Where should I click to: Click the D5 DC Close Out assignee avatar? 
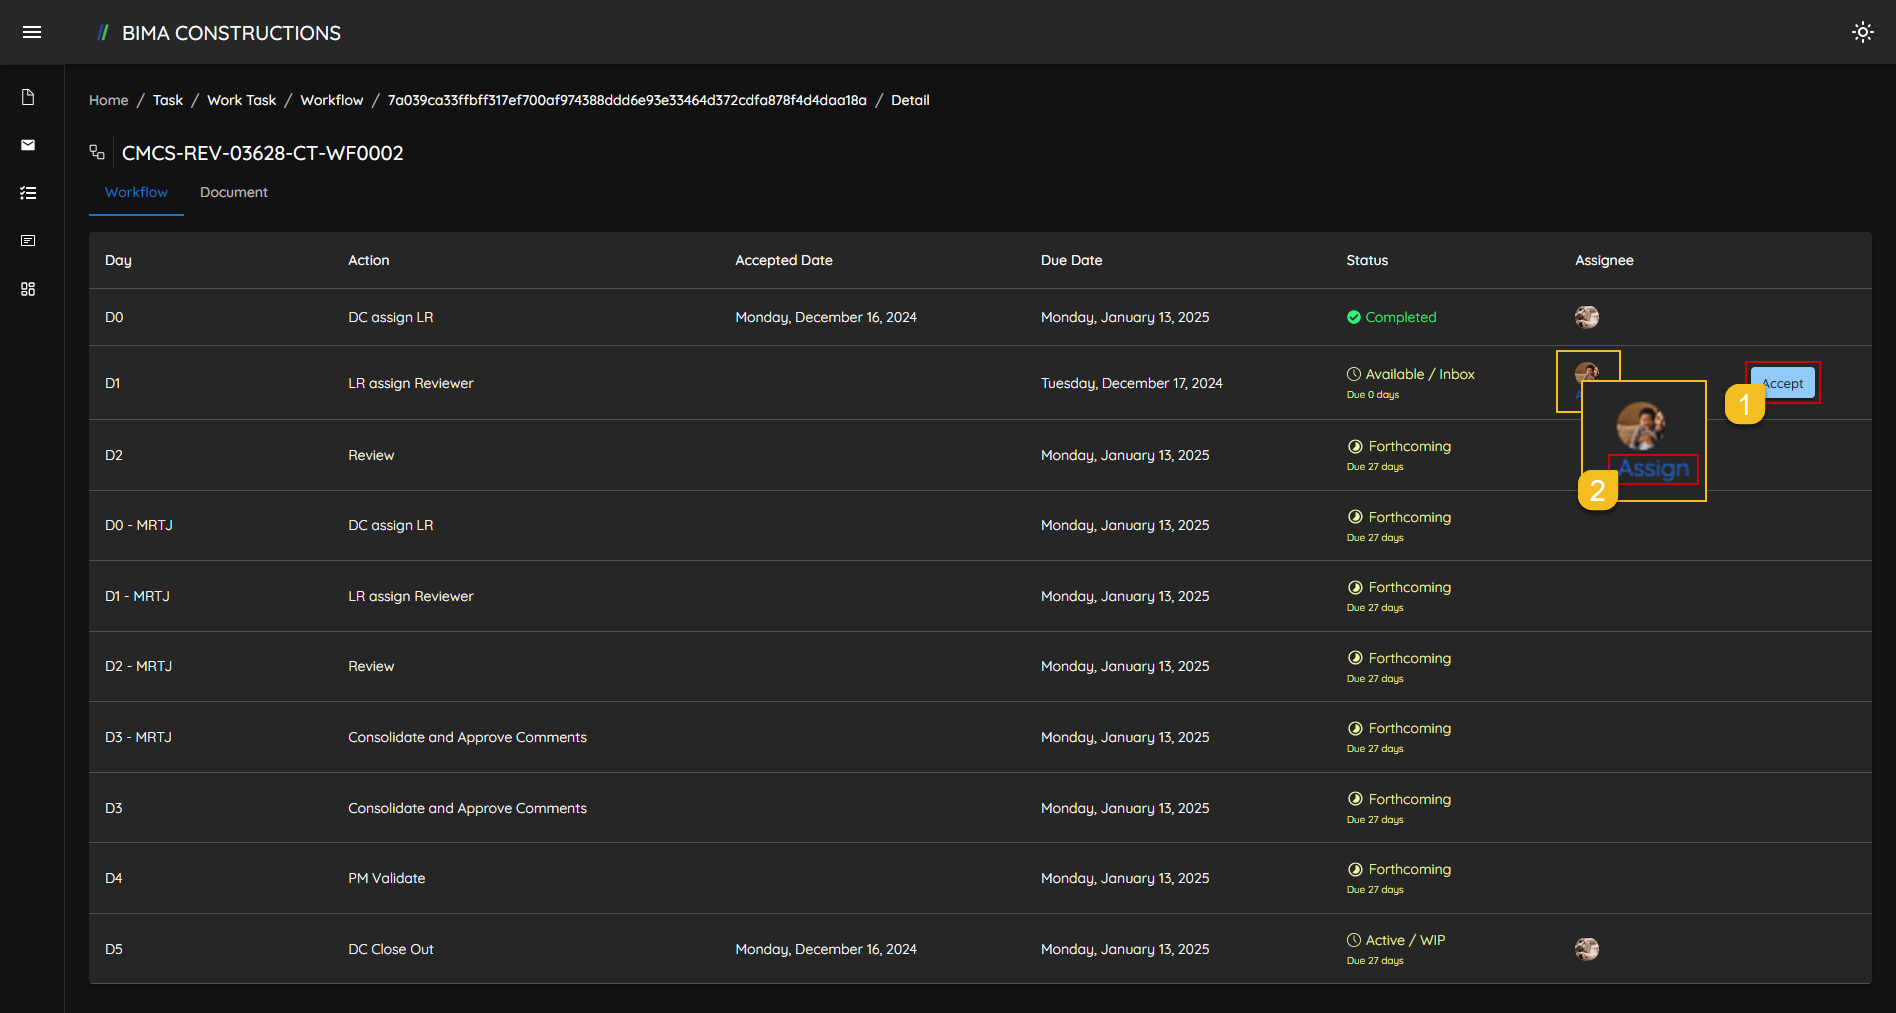1586,949
